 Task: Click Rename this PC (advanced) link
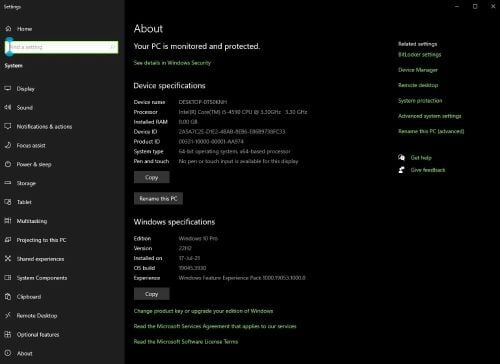[x=431, y=131]
